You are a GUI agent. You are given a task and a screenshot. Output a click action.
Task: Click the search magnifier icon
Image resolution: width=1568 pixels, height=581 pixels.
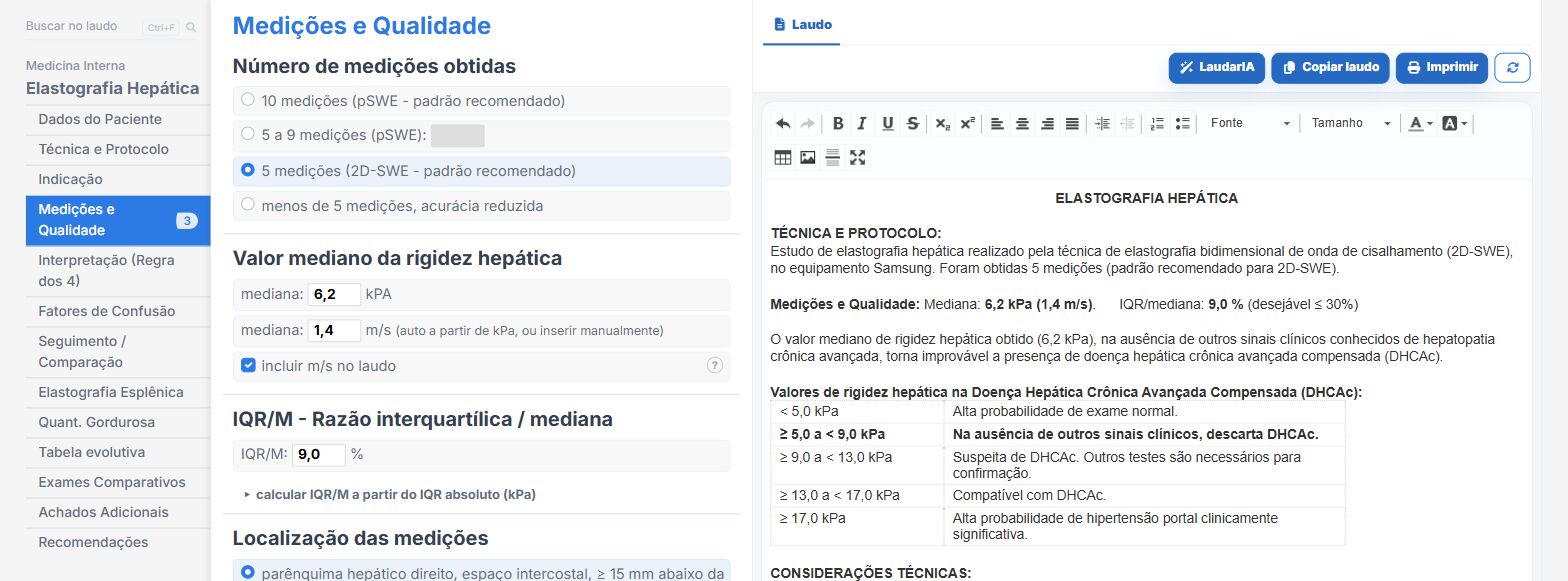[191, 27]
